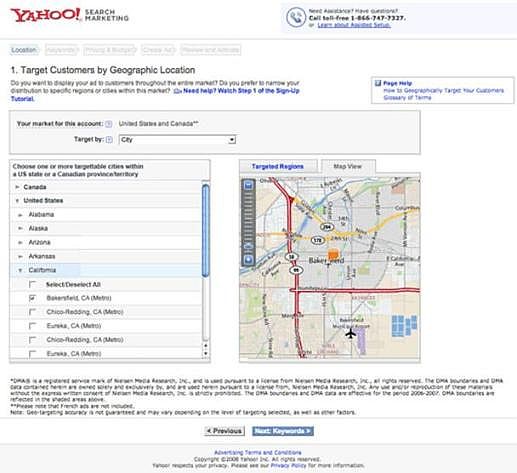Click the map zoom-out button below the slider
Image resolution: width=517 pixels, height=473 pixels.
248,259
